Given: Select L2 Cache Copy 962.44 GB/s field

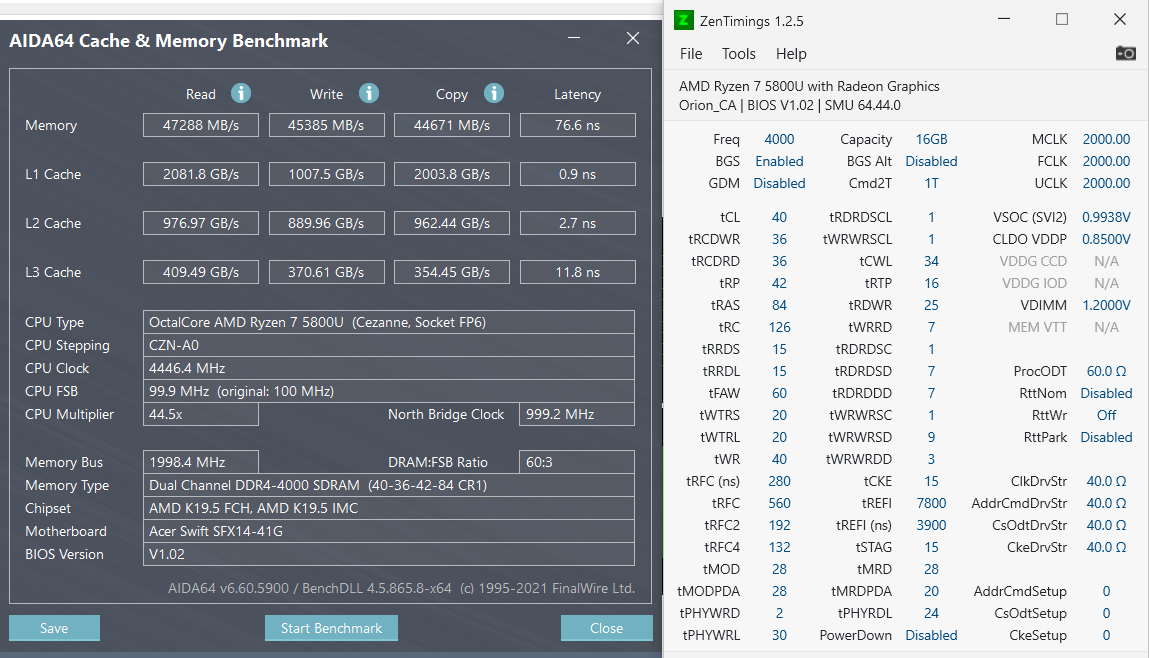Looking at the screenshot, I should pos(452,223).
